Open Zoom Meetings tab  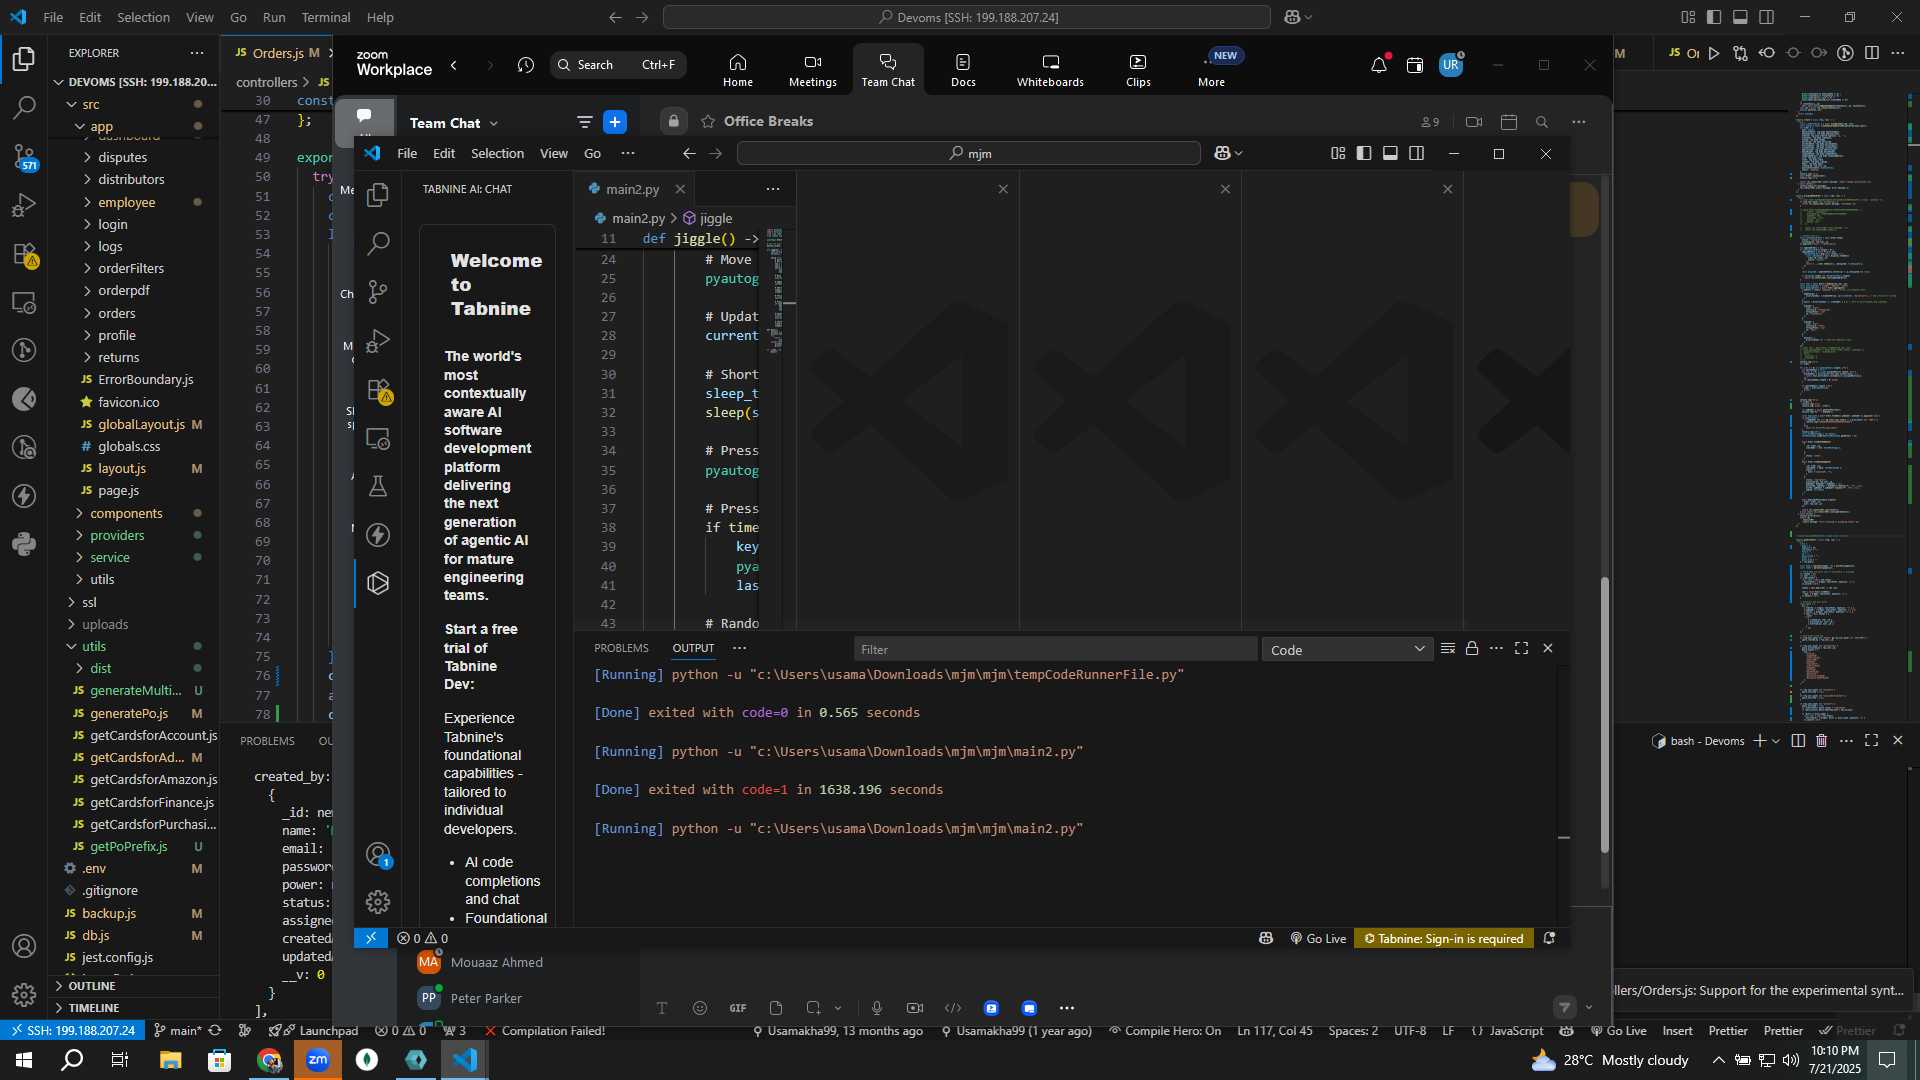812,70
